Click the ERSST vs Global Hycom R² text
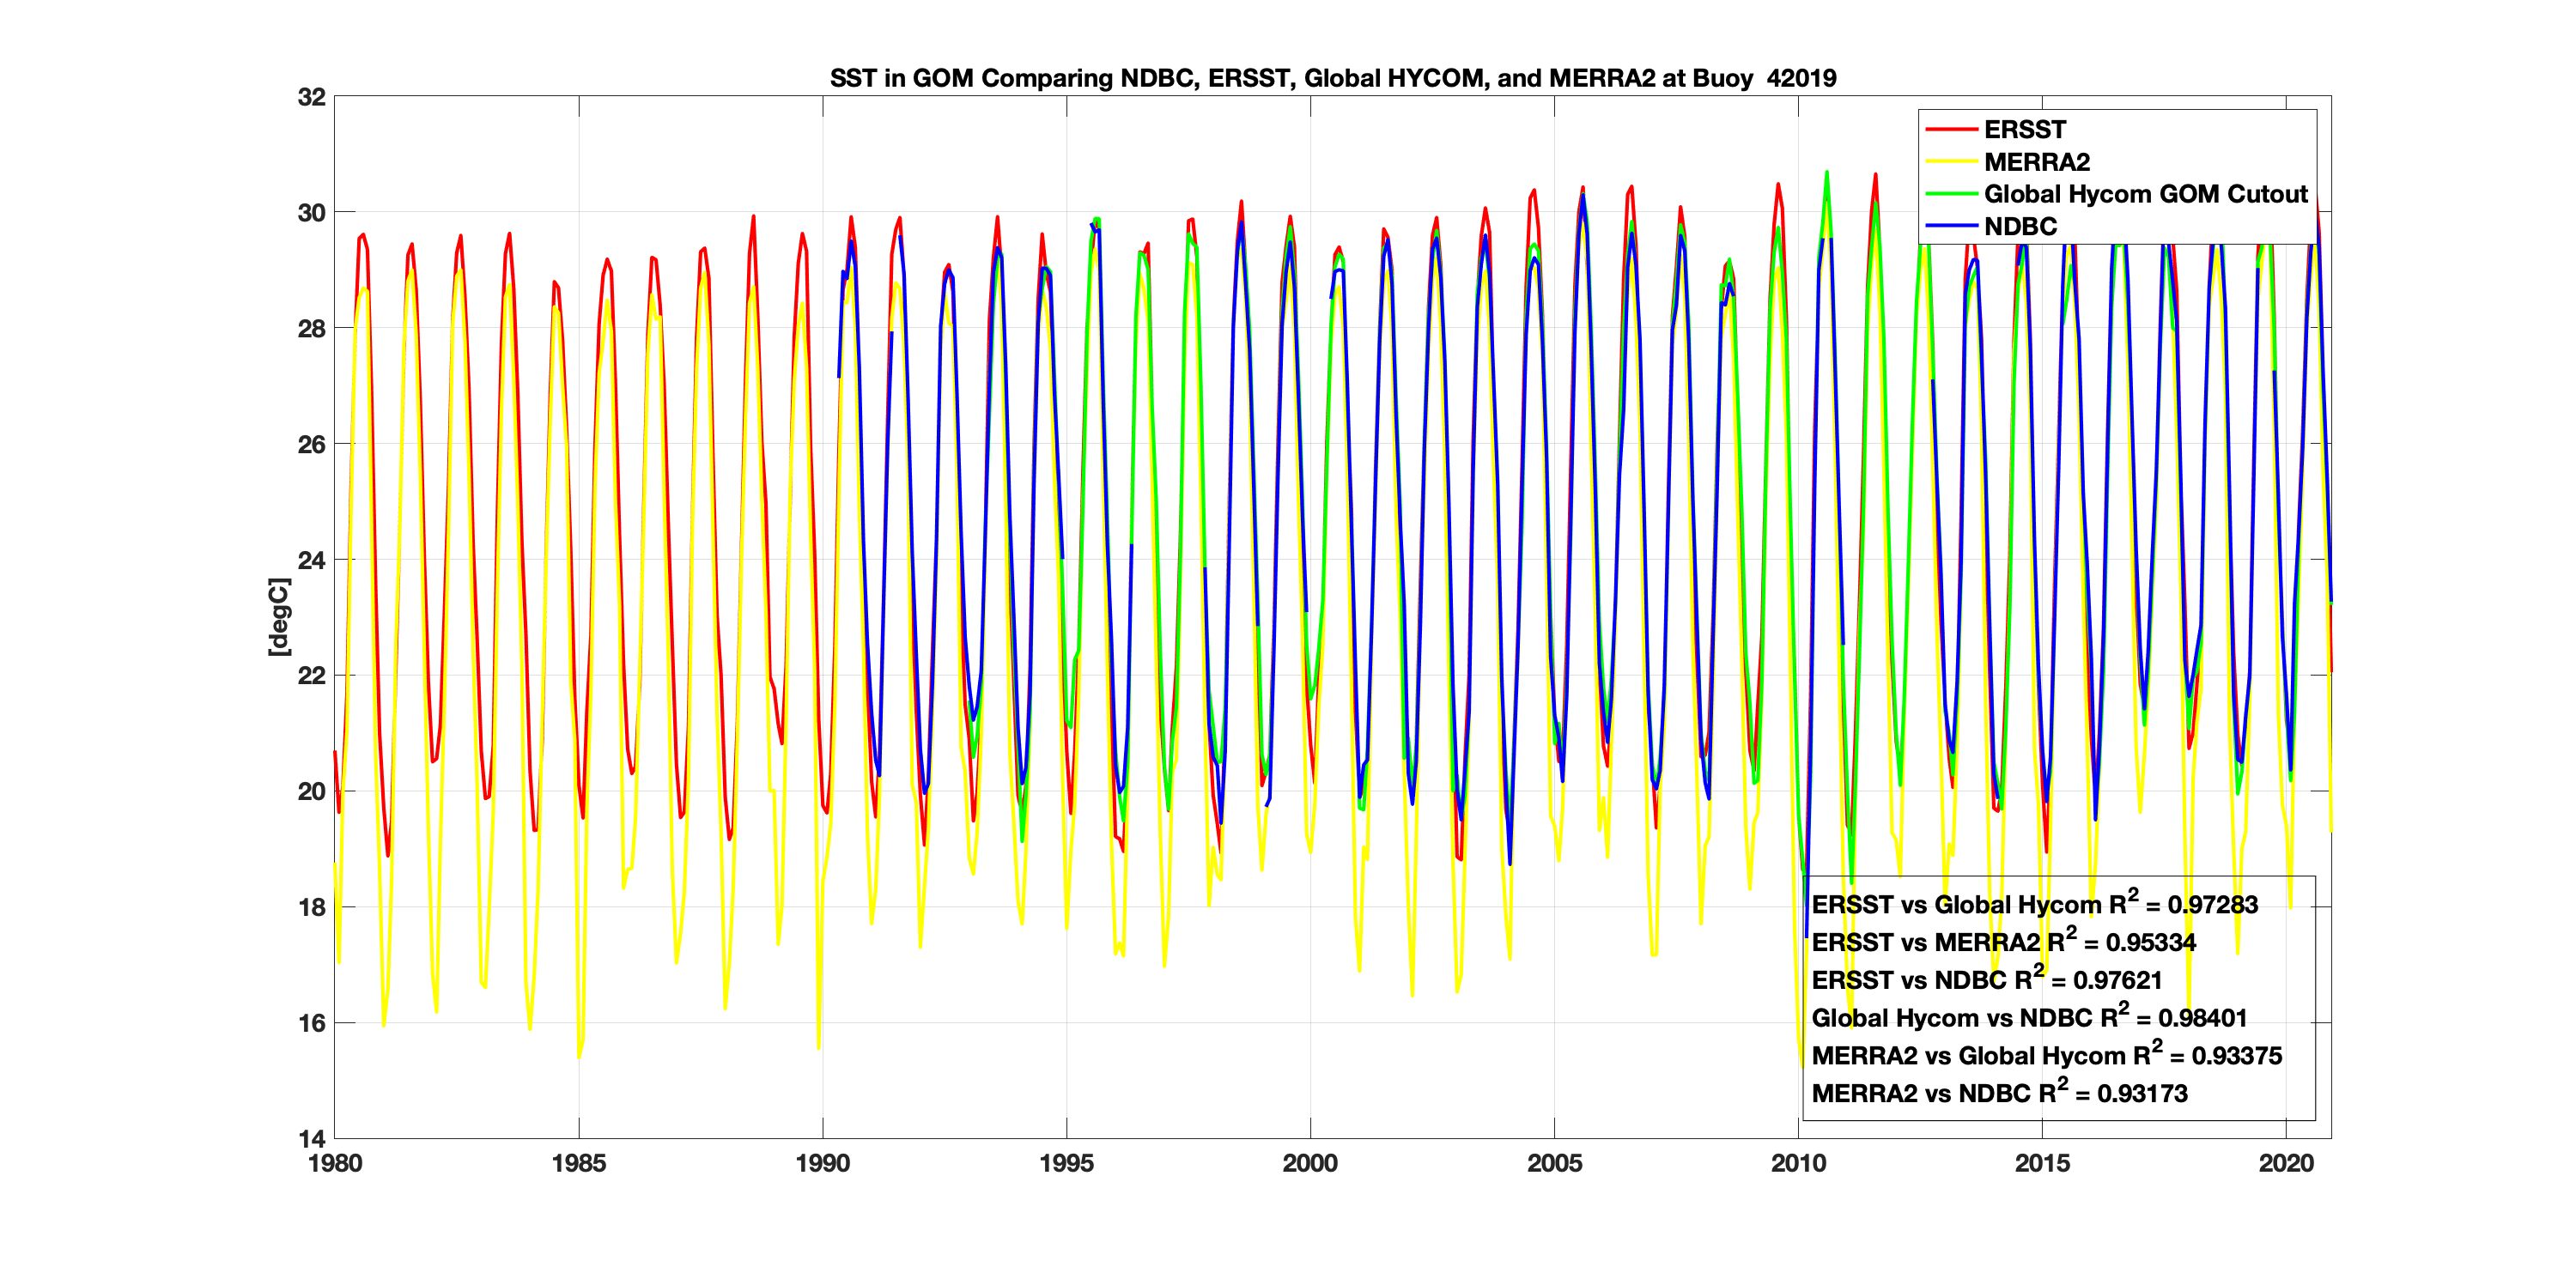 pos(2033,904)
